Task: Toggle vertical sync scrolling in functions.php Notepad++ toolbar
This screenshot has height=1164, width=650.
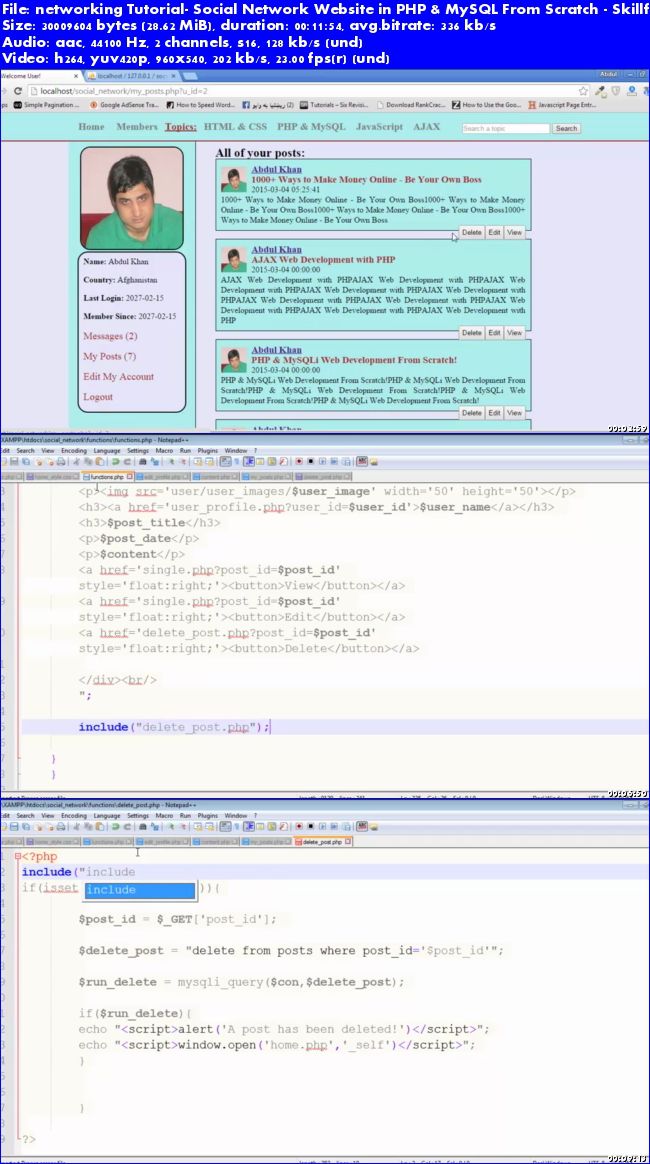Action: [196, 461]
